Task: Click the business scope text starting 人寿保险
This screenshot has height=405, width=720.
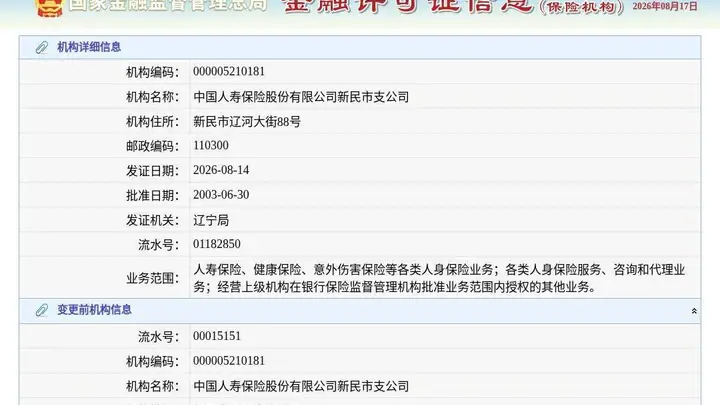Action: click(439, 278)
